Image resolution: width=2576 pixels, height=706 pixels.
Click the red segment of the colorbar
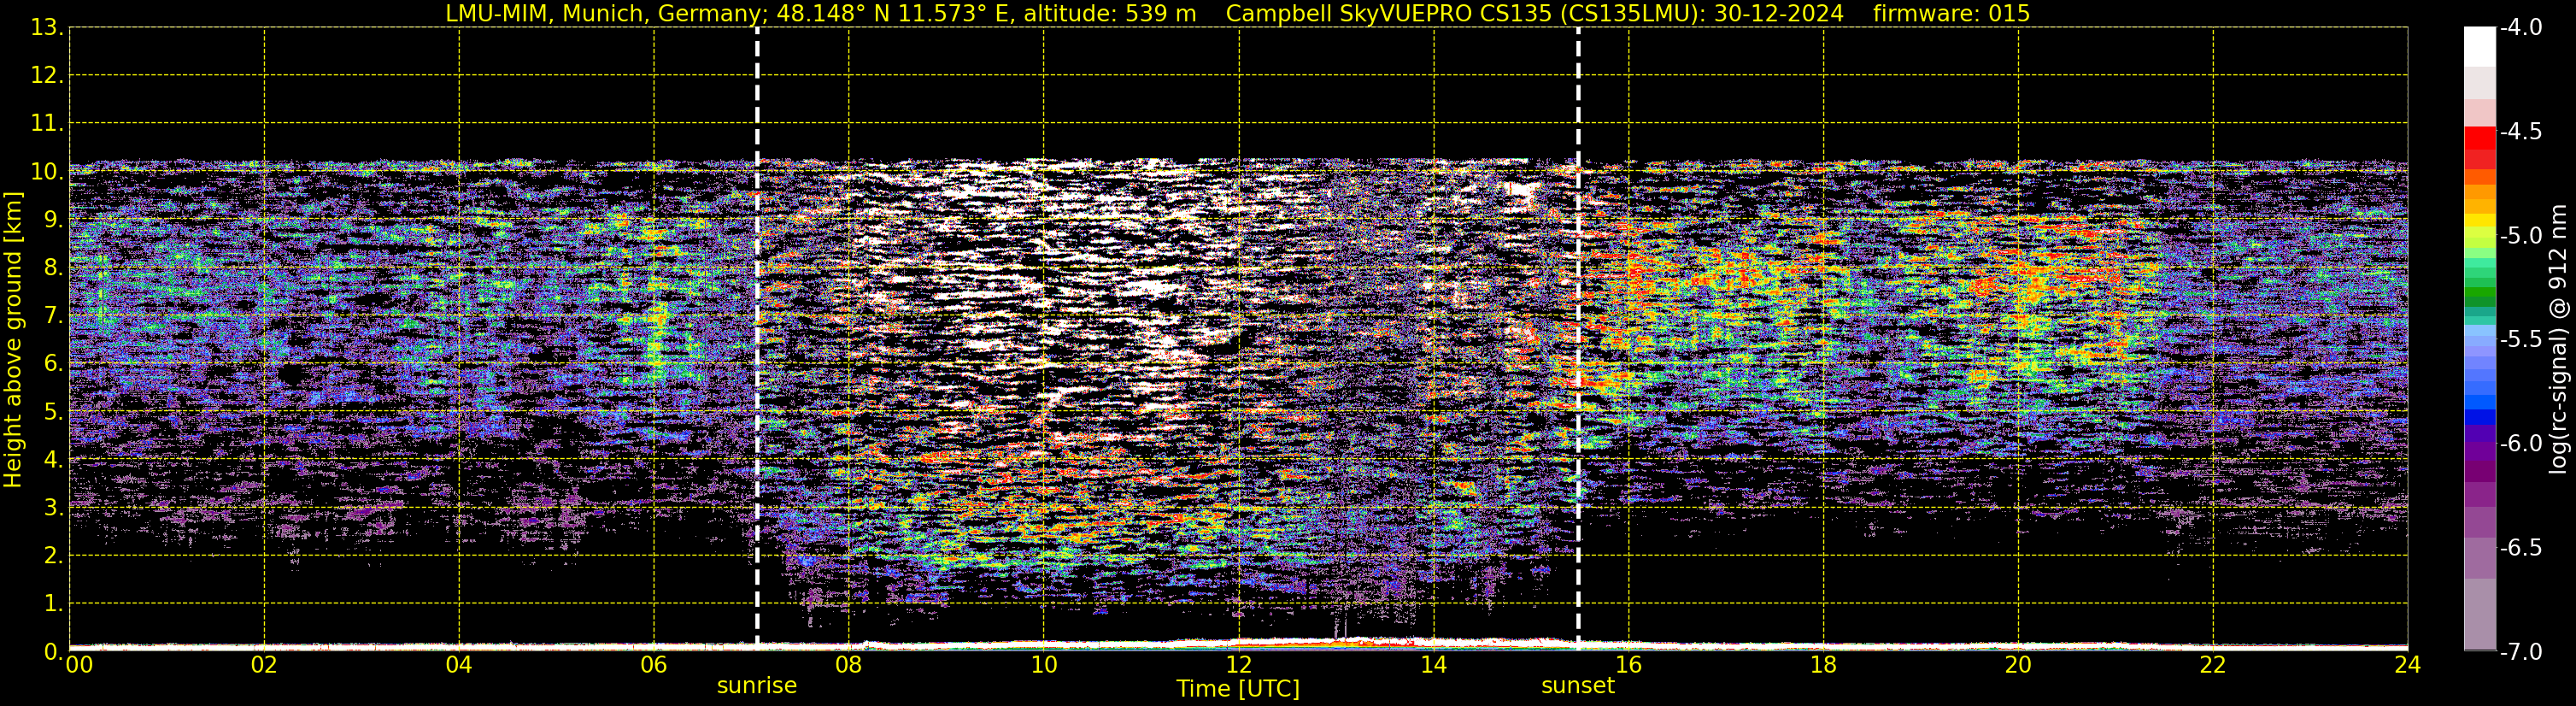(2479, 138)
